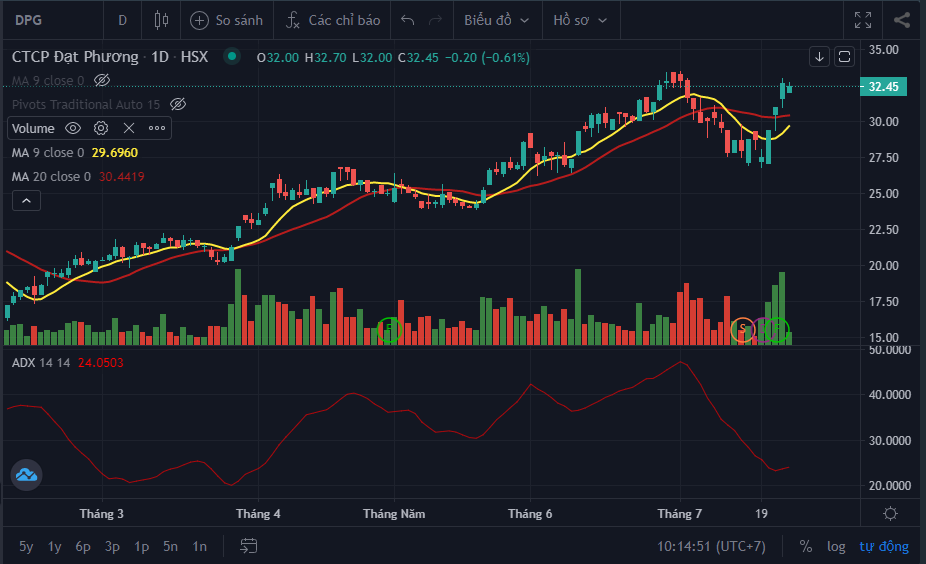926x564 pixels.
Task: Select the 1y time range
Action: click(x=55, y=546)
